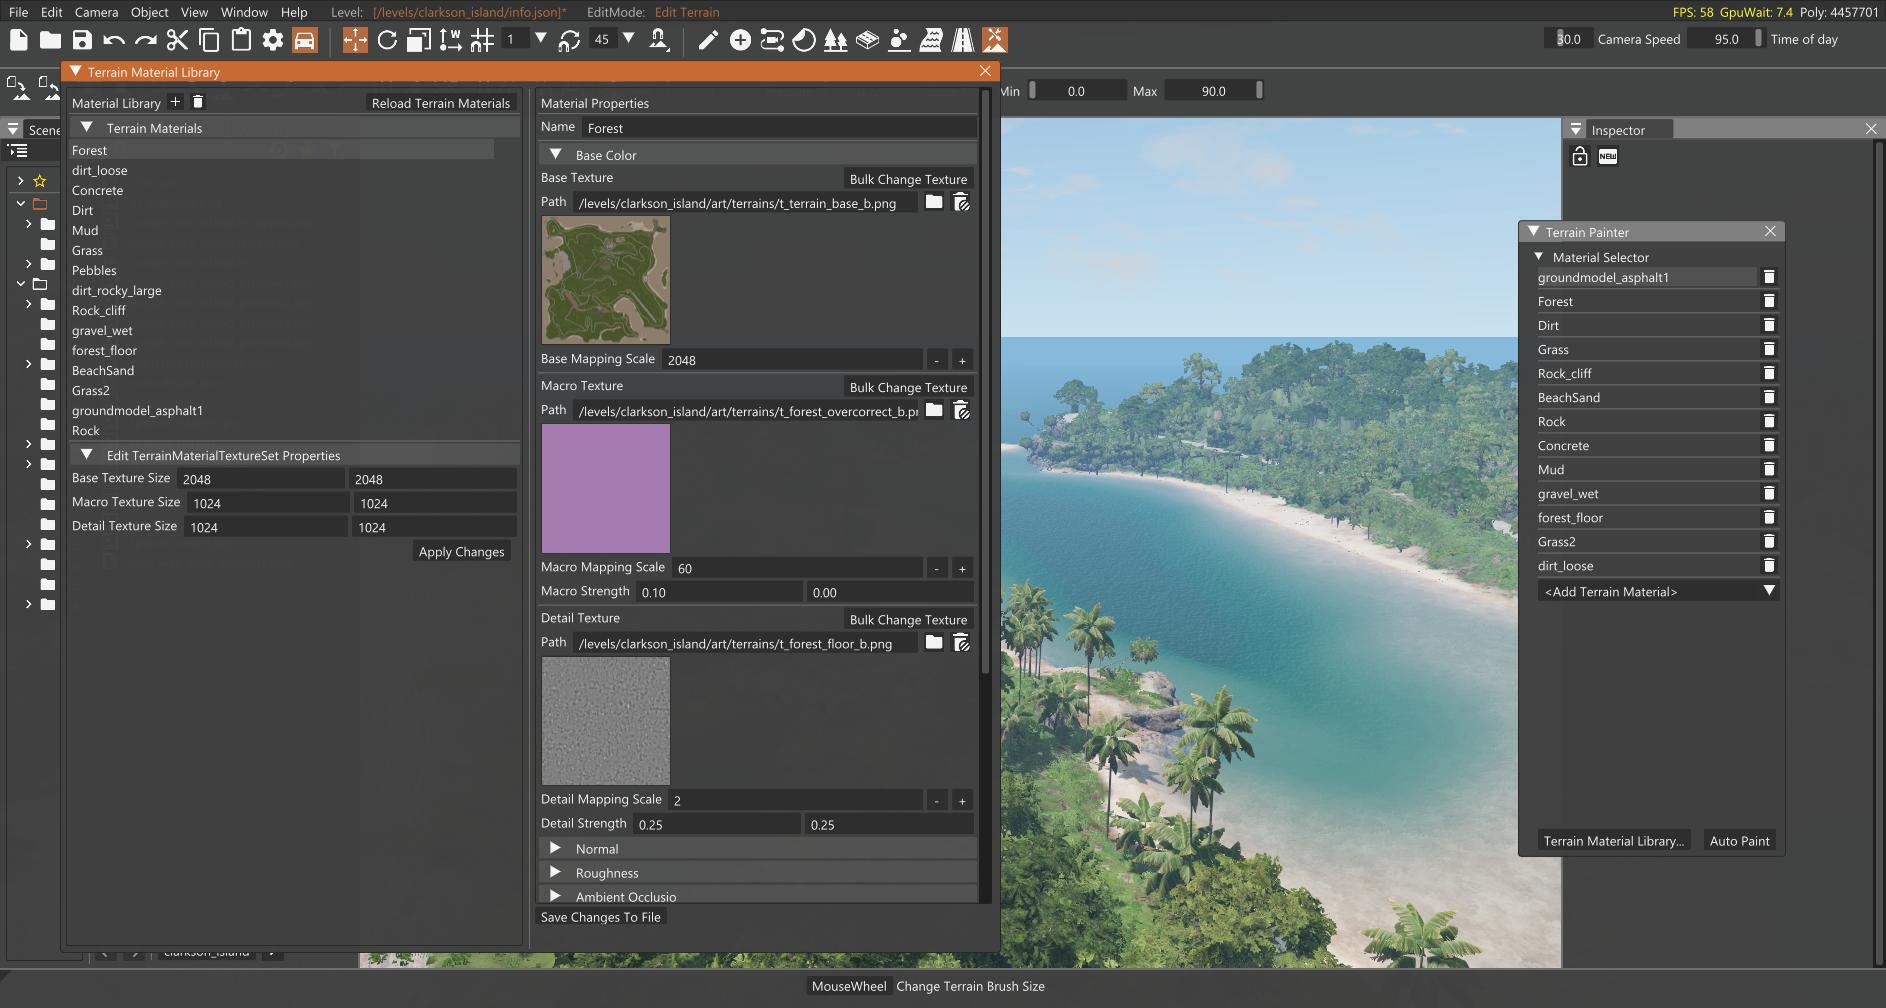Paste with the clipboard toolbar icon

(x=241, y=40)
